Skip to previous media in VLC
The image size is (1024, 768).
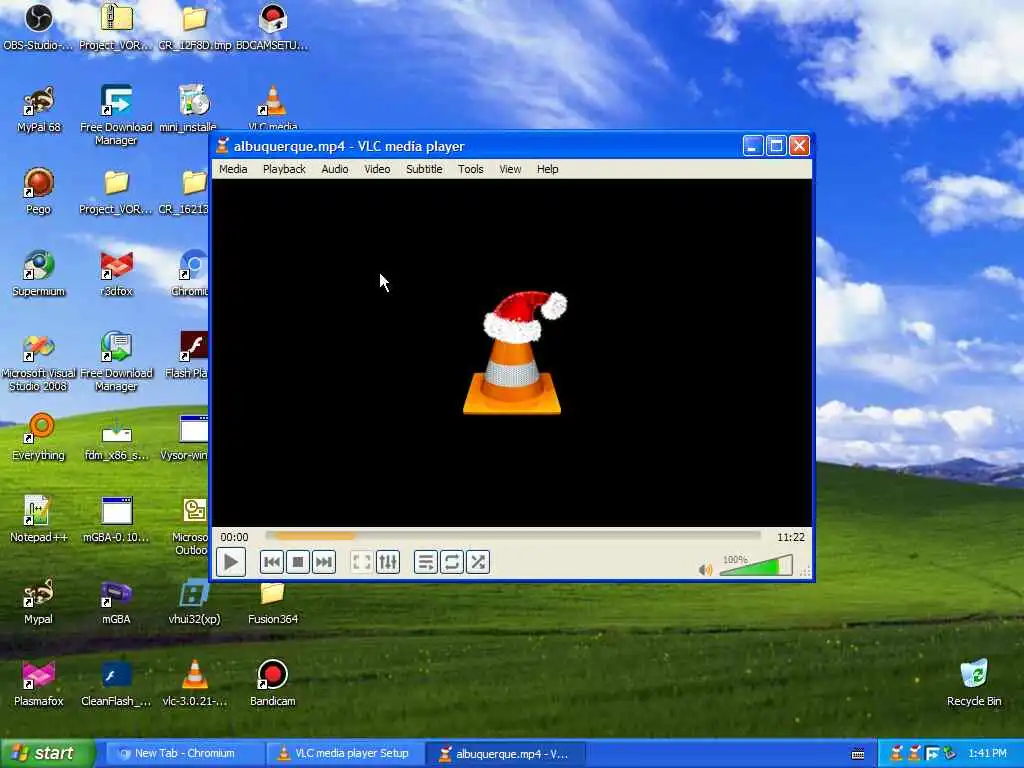click(272, 562)
